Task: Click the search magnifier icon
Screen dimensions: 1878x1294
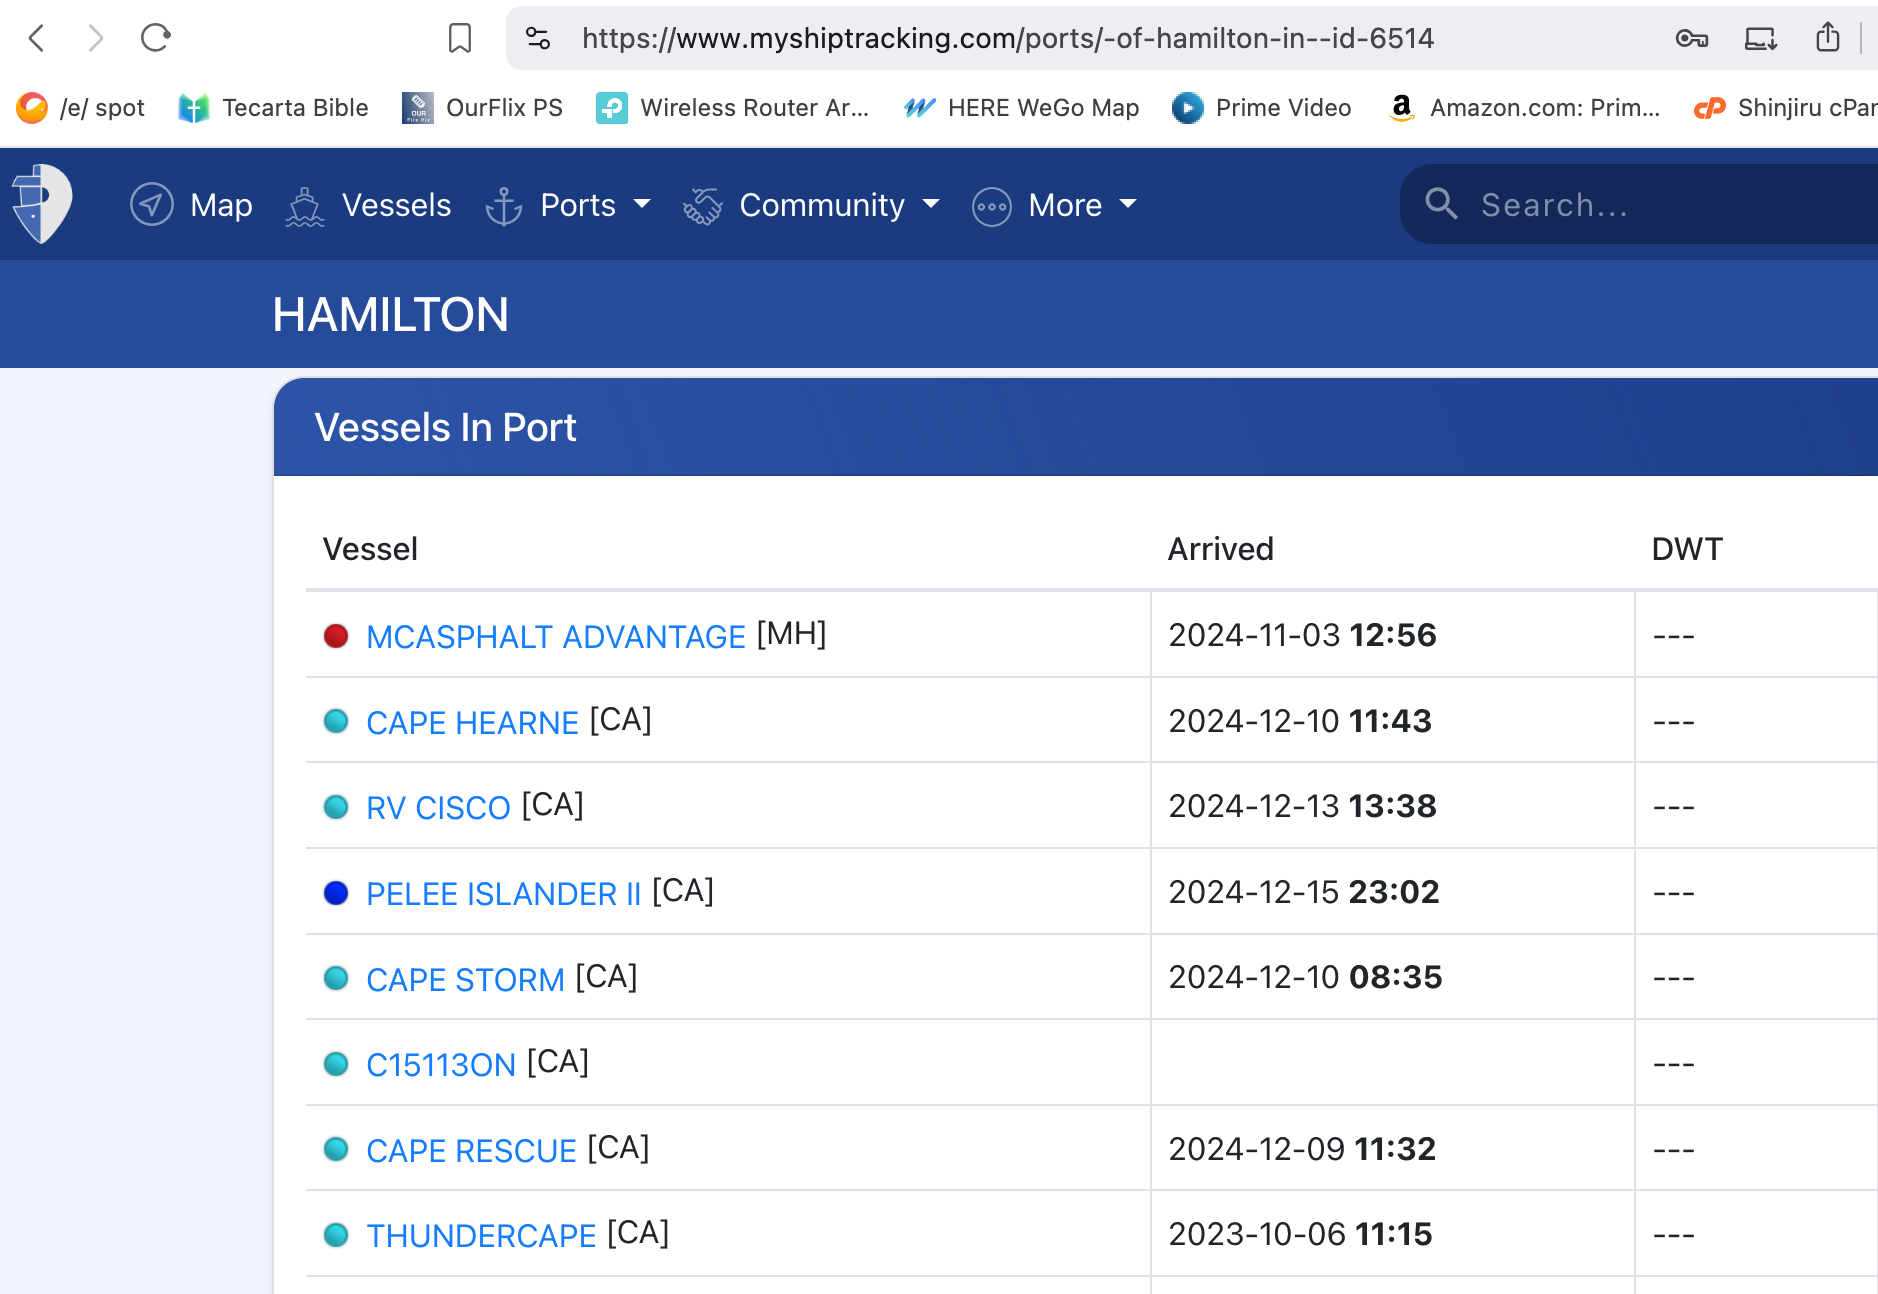Action: pyautogui.click(x=1443, y=204)
